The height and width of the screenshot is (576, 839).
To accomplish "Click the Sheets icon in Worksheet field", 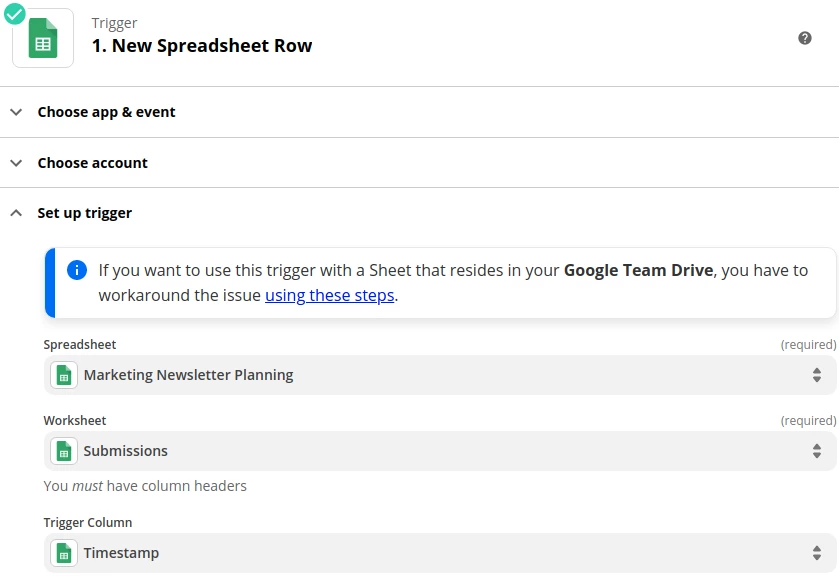I will (x=64, y=451).
